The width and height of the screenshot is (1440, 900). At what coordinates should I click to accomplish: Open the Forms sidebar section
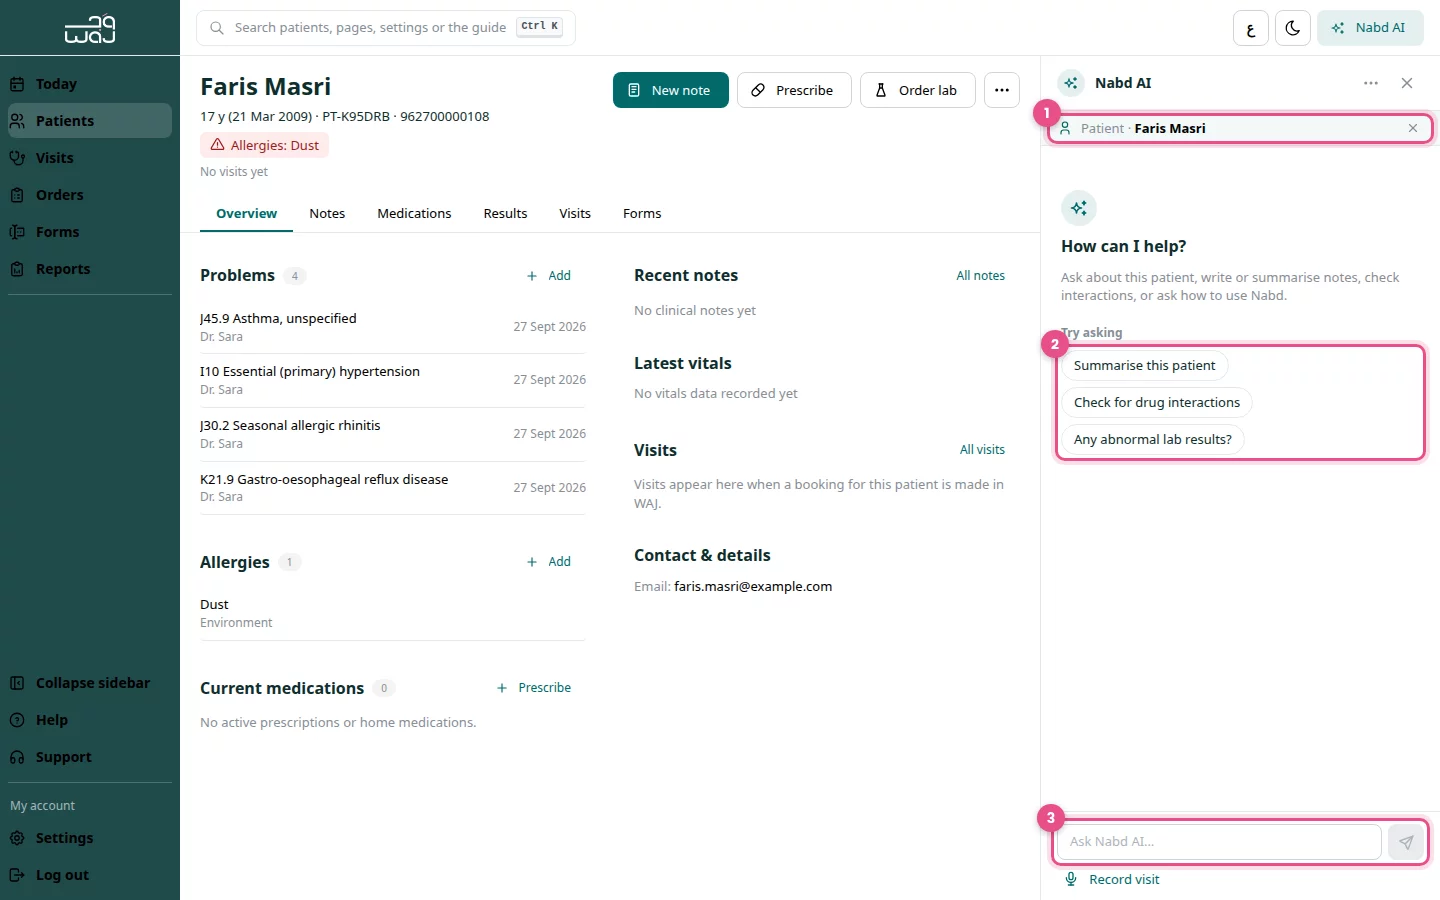point(90,232)
